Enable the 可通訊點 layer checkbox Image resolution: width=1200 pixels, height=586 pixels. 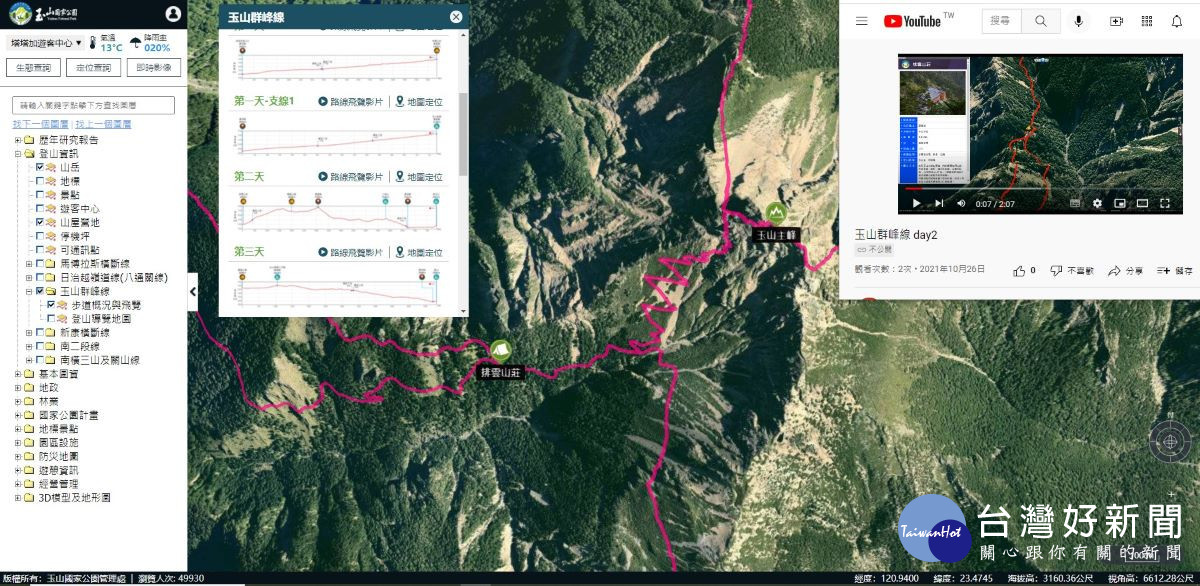pos(40,250)
